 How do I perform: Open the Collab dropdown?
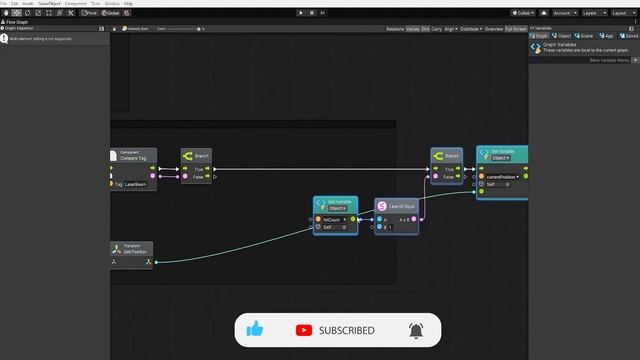523,13
